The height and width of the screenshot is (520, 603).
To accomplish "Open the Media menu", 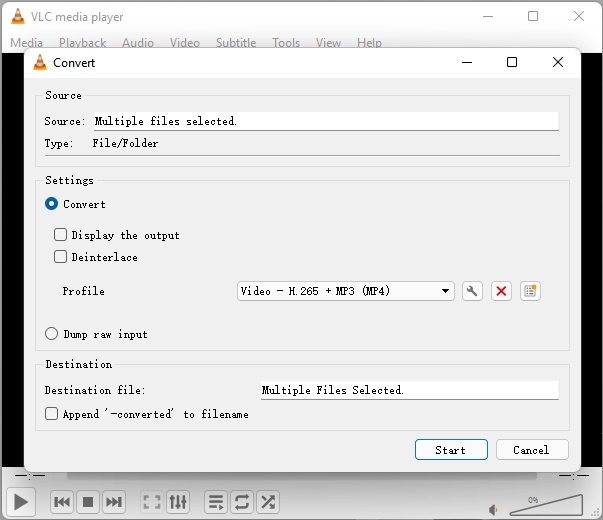I will [27, 43].
